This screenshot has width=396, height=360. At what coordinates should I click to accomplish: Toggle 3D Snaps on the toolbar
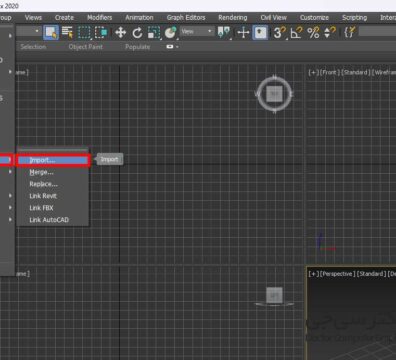(279, 32)
